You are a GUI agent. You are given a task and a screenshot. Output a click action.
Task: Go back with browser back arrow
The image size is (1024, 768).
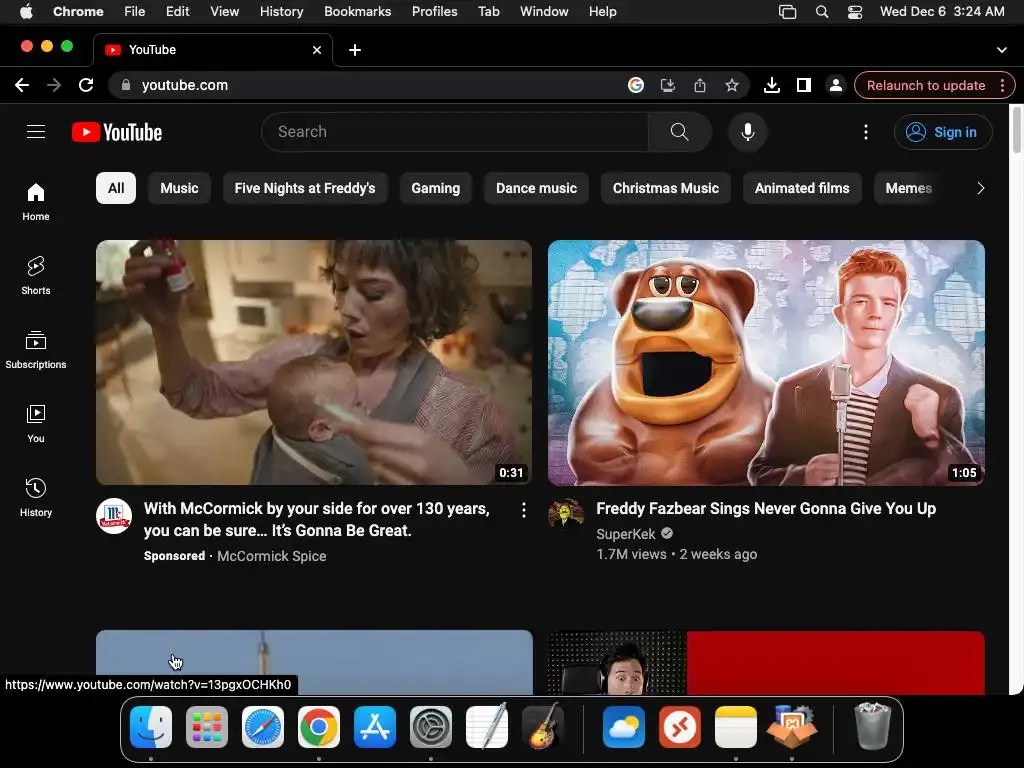[x=22, y=85]
